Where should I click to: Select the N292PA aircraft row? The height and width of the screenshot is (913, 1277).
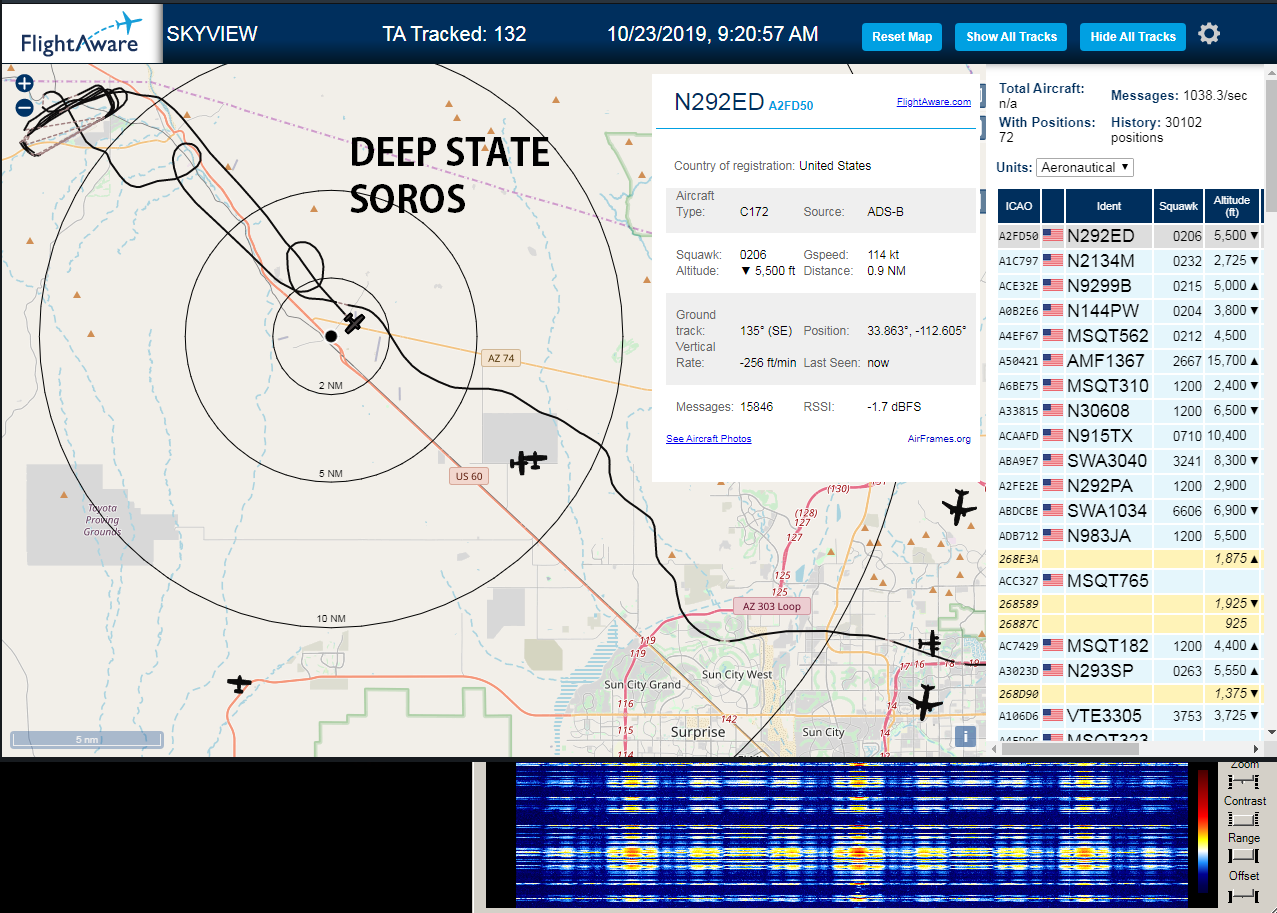pos(1129,486)
